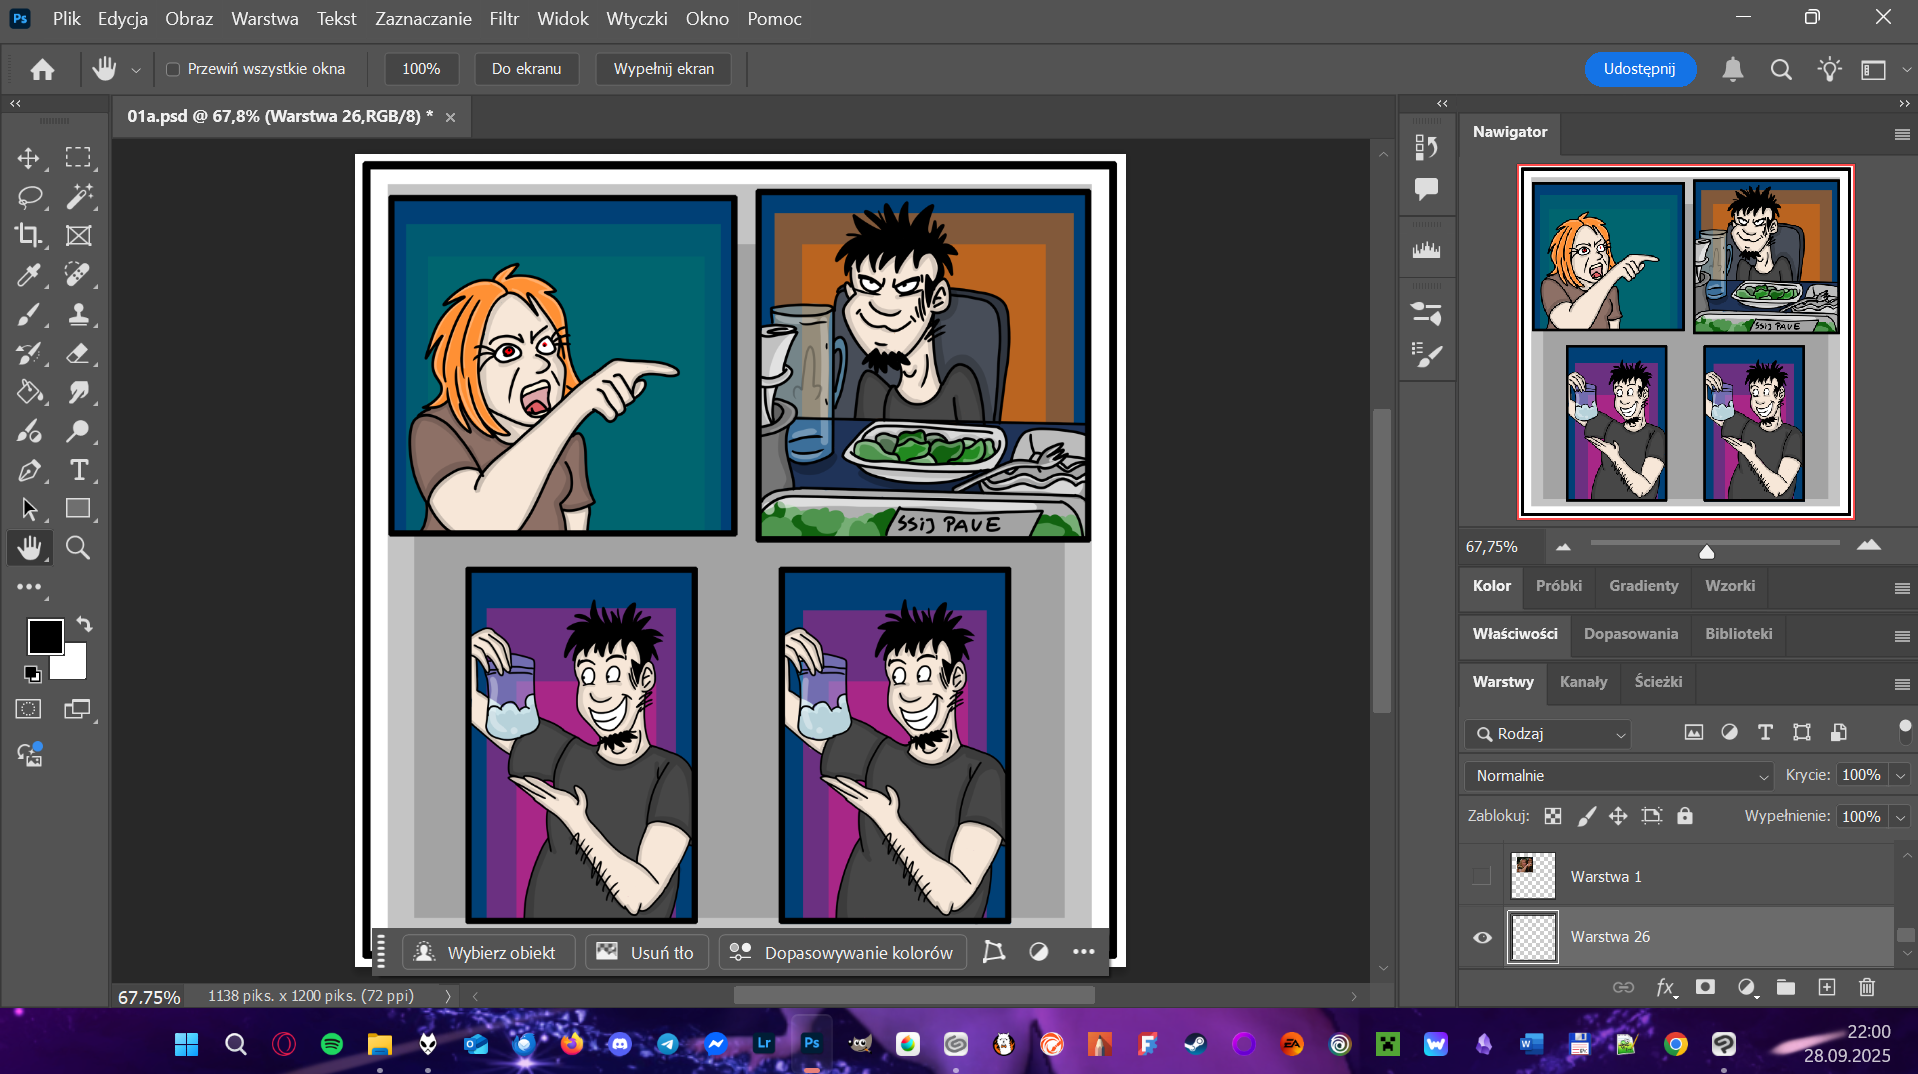The image size is (1918, 1074).
Task: Hide the Warstwa 26 layer
Action: tap(1482, 937)
